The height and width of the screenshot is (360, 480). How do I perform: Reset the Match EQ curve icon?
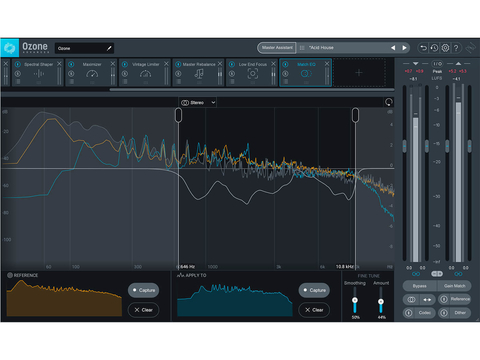pos(389,102)
